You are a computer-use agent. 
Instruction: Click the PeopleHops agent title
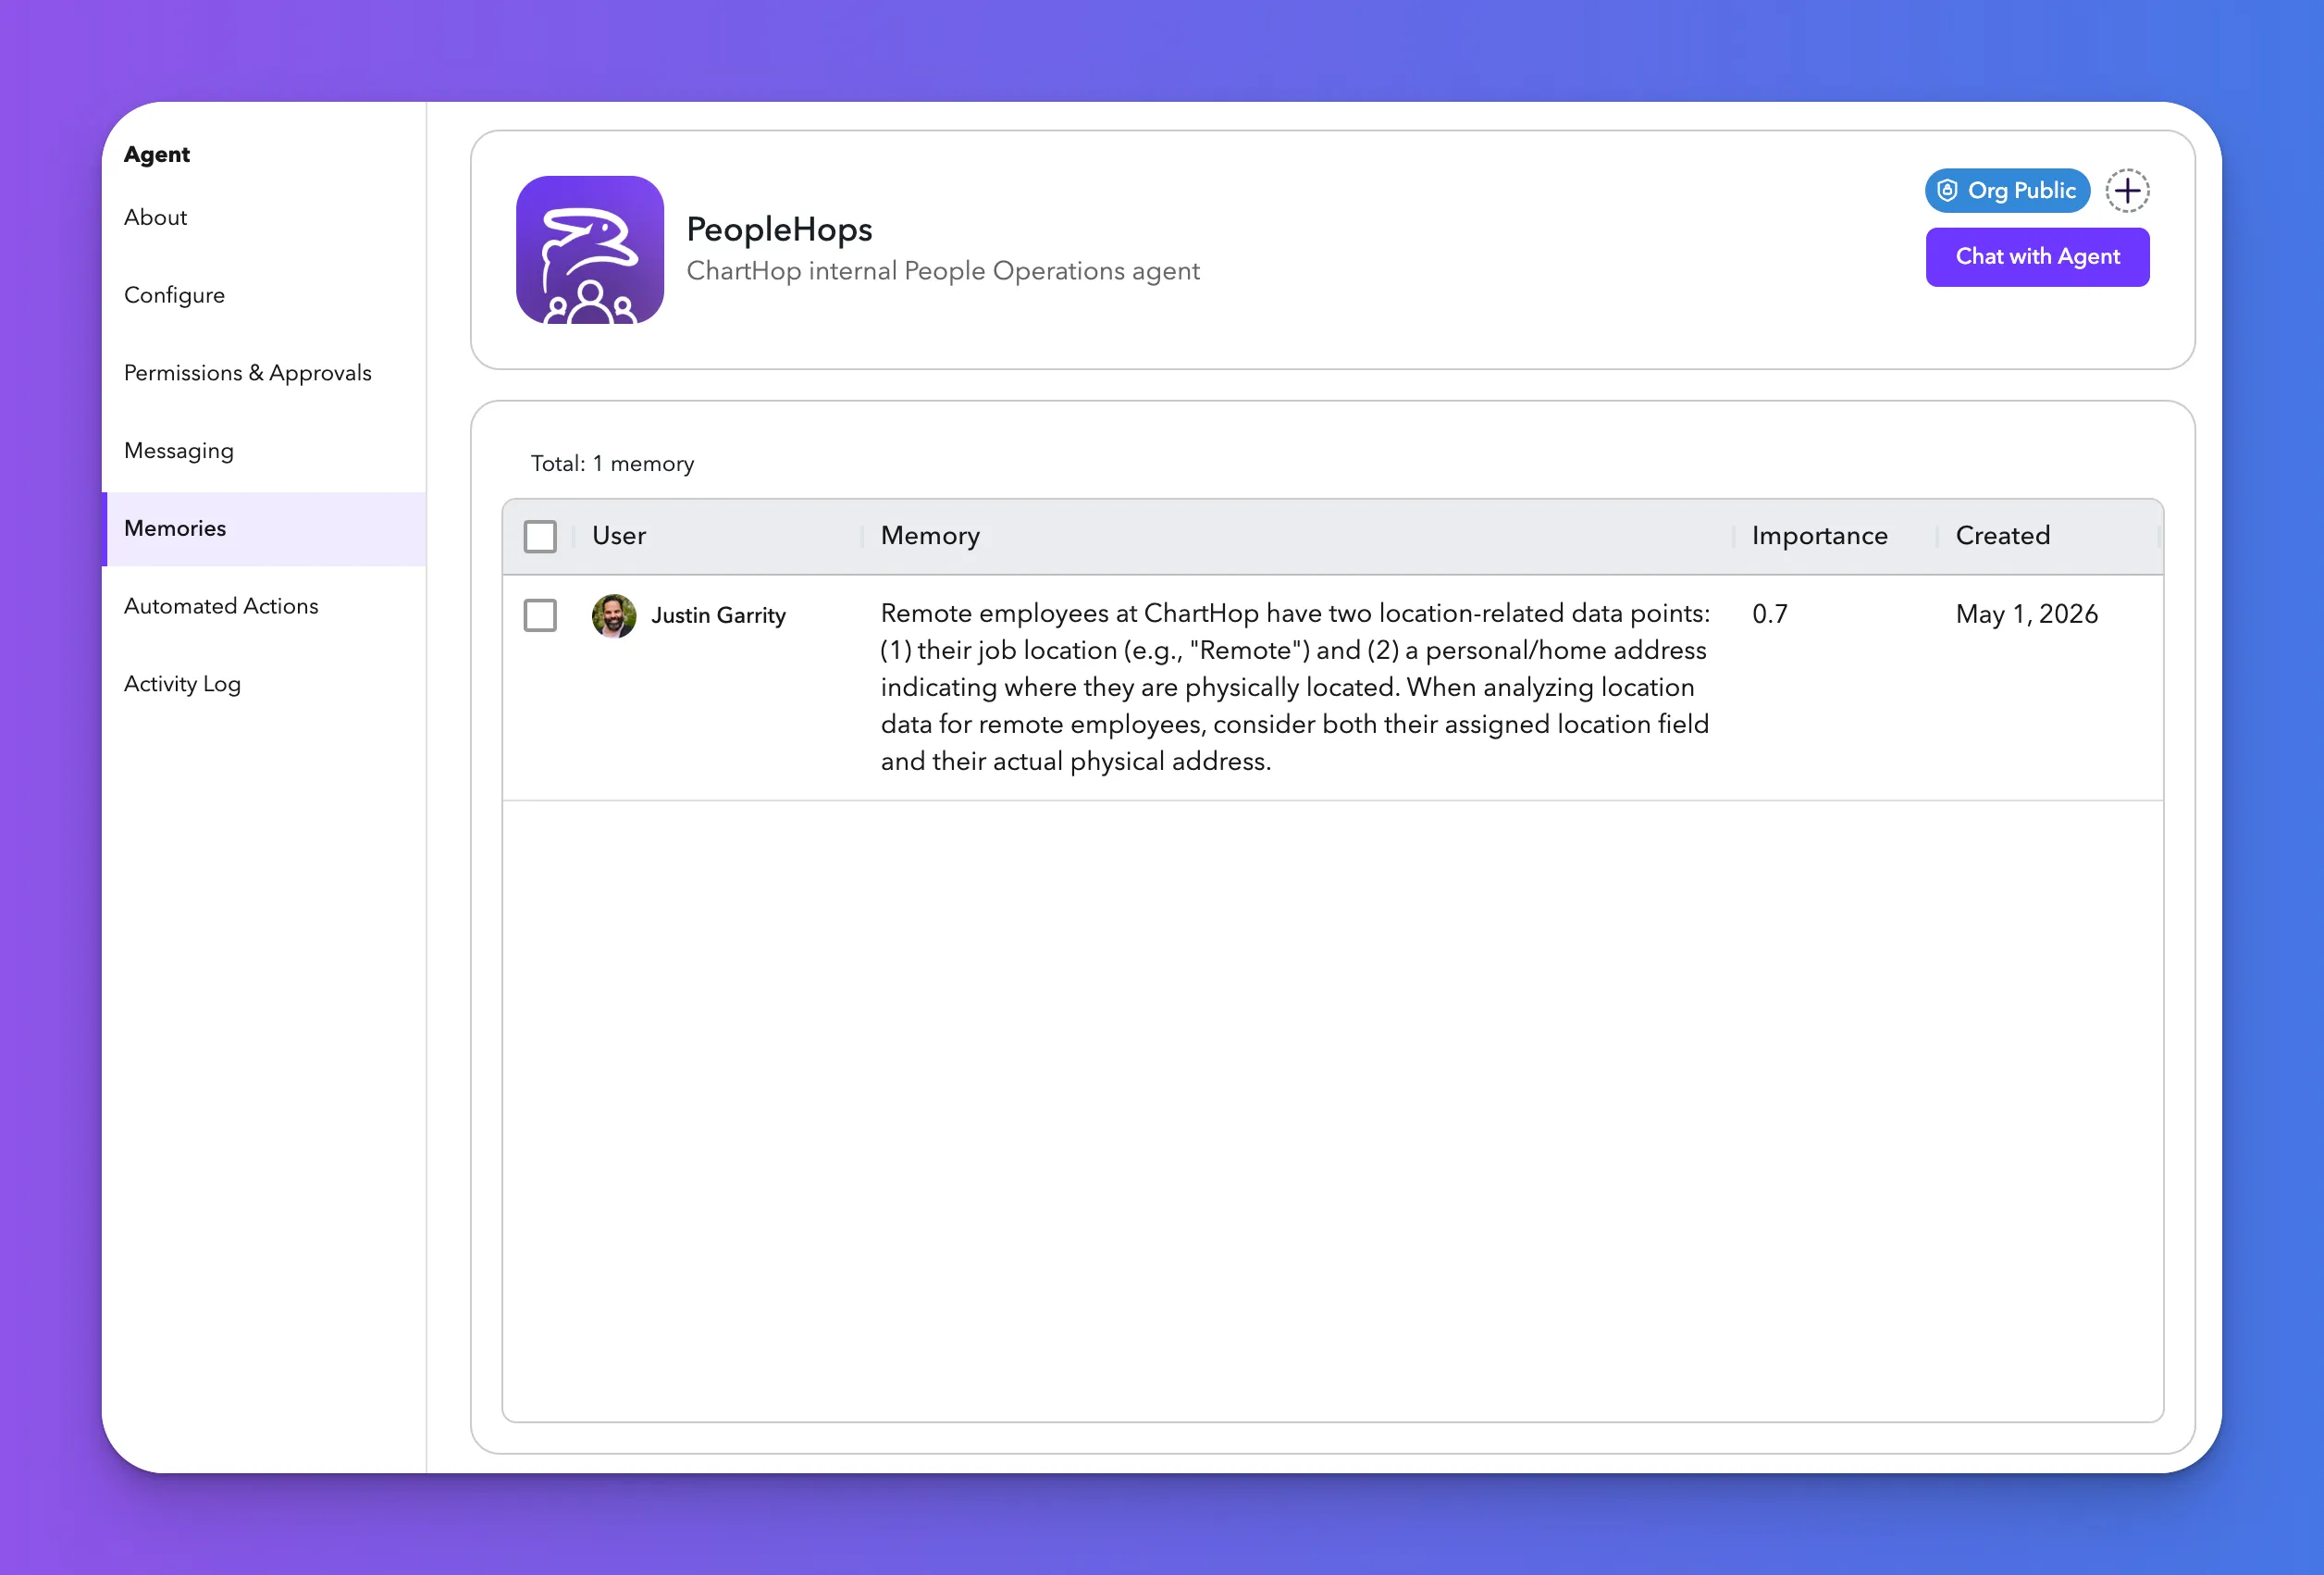point(779,230)
